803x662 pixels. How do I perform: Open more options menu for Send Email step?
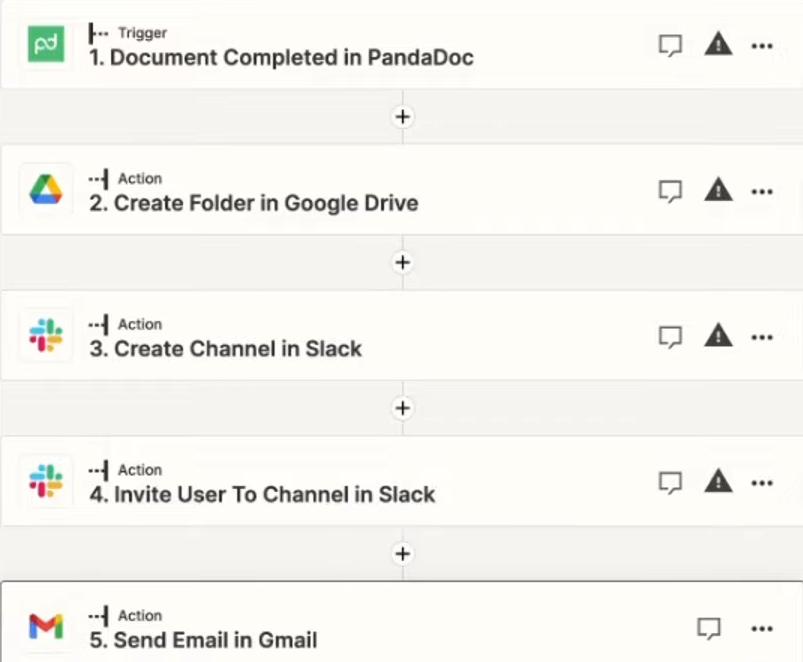click(x=762, y=629)
